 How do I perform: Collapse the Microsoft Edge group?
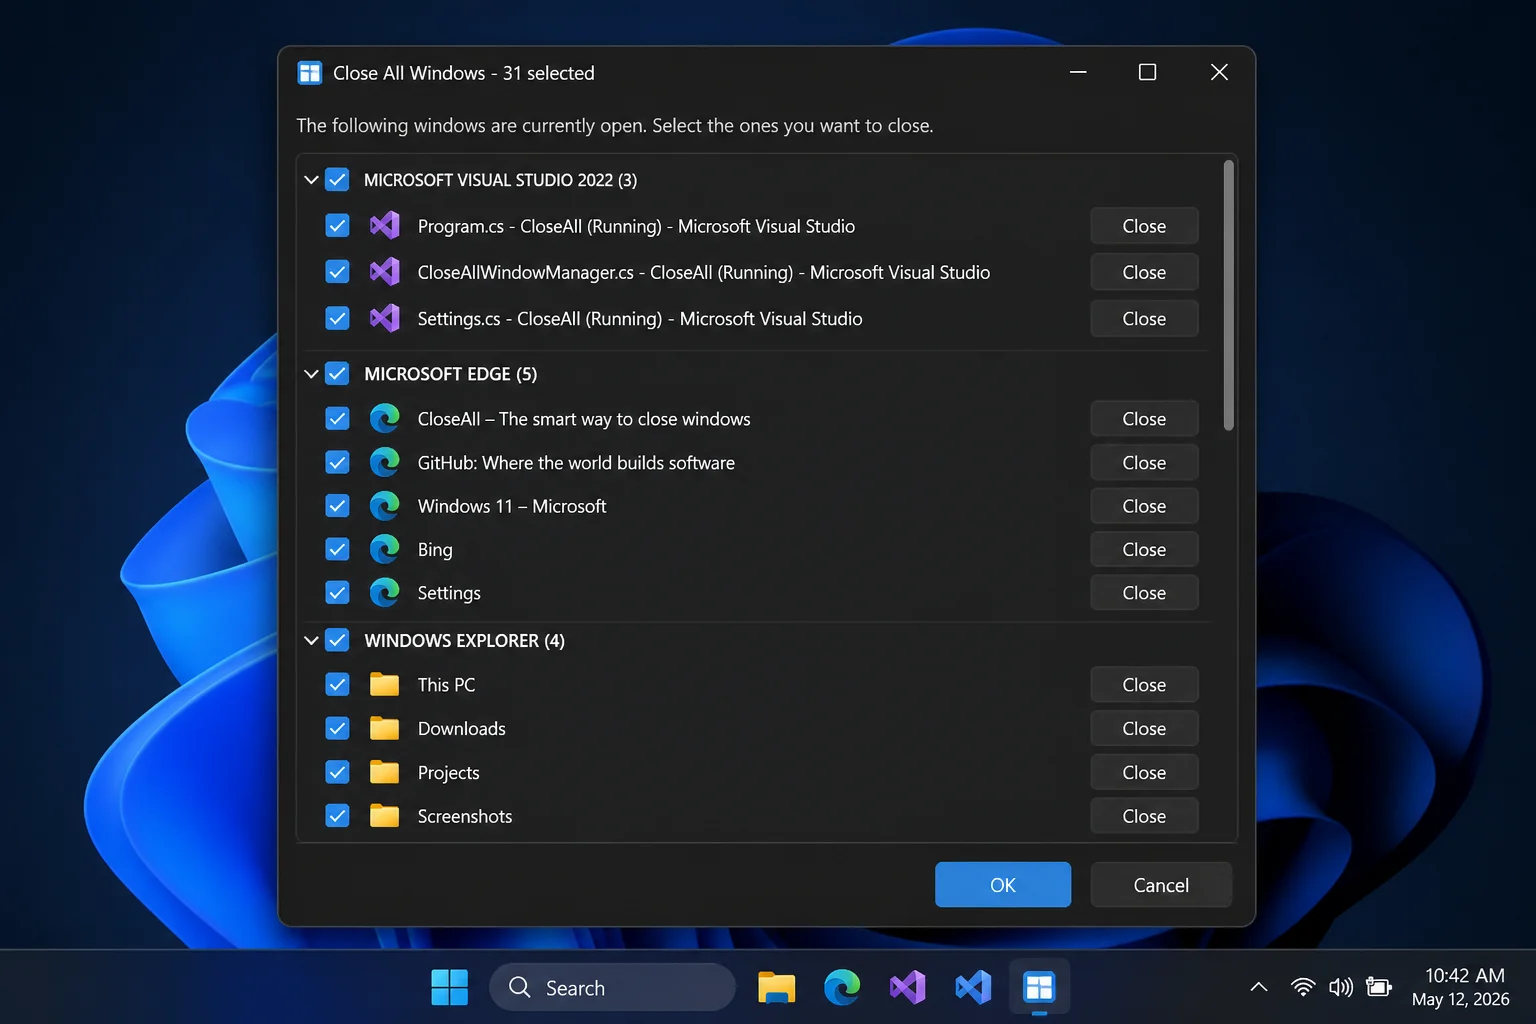click(311, 374)
